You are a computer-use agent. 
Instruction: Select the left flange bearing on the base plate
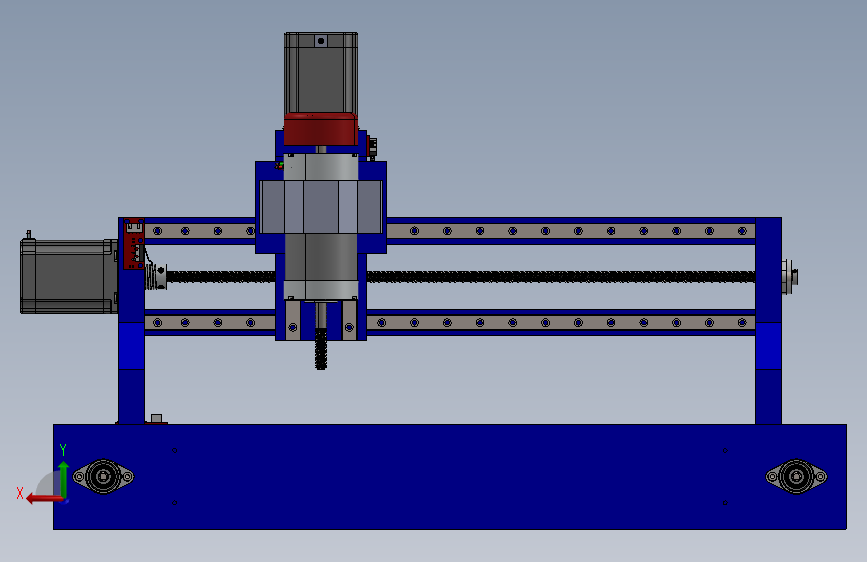(103, 476)
